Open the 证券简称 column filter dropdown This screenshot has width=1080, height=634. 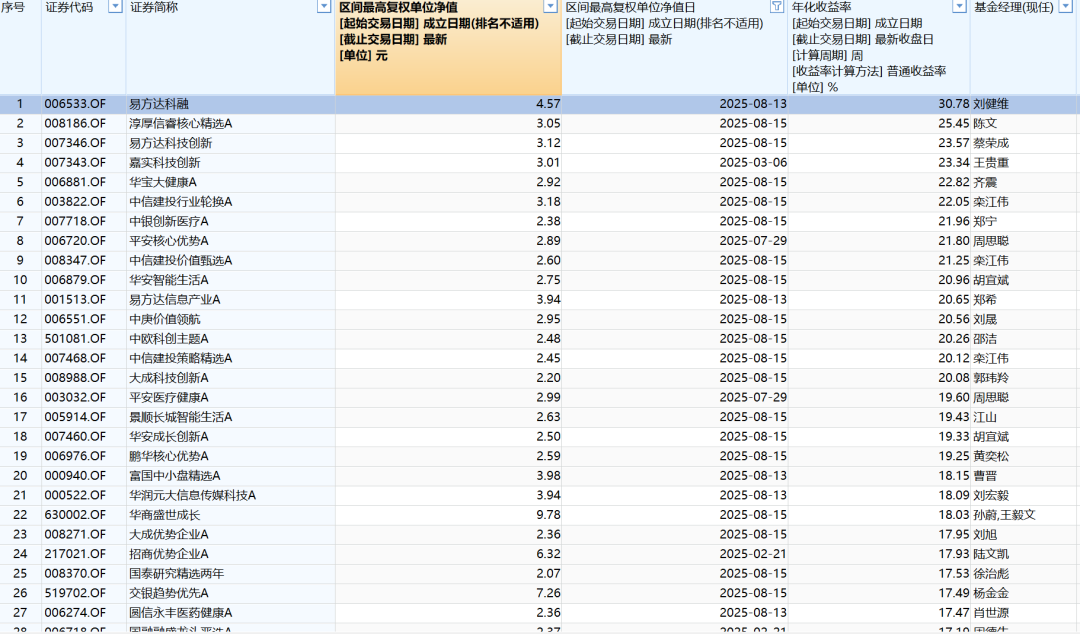click(x=324, y=7)
